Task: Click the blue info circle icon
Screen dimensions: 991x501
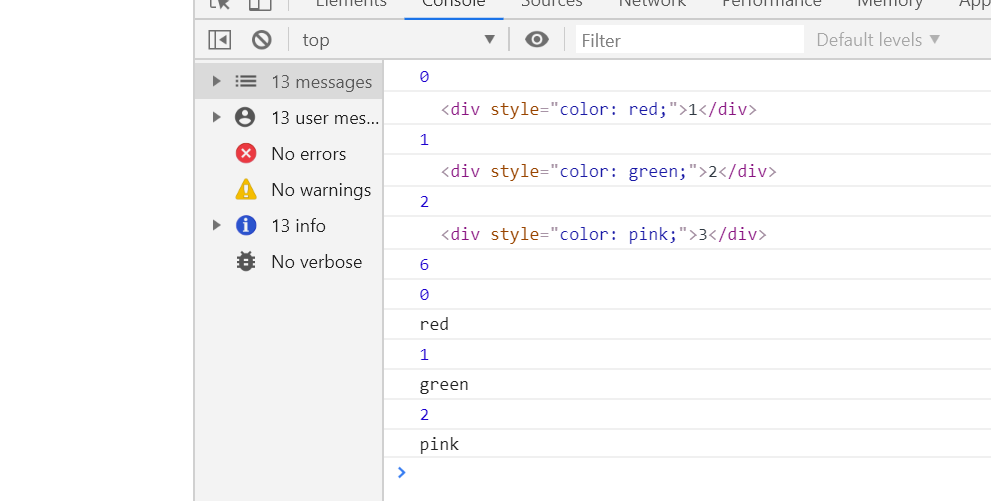Action: tap(246, 225)
